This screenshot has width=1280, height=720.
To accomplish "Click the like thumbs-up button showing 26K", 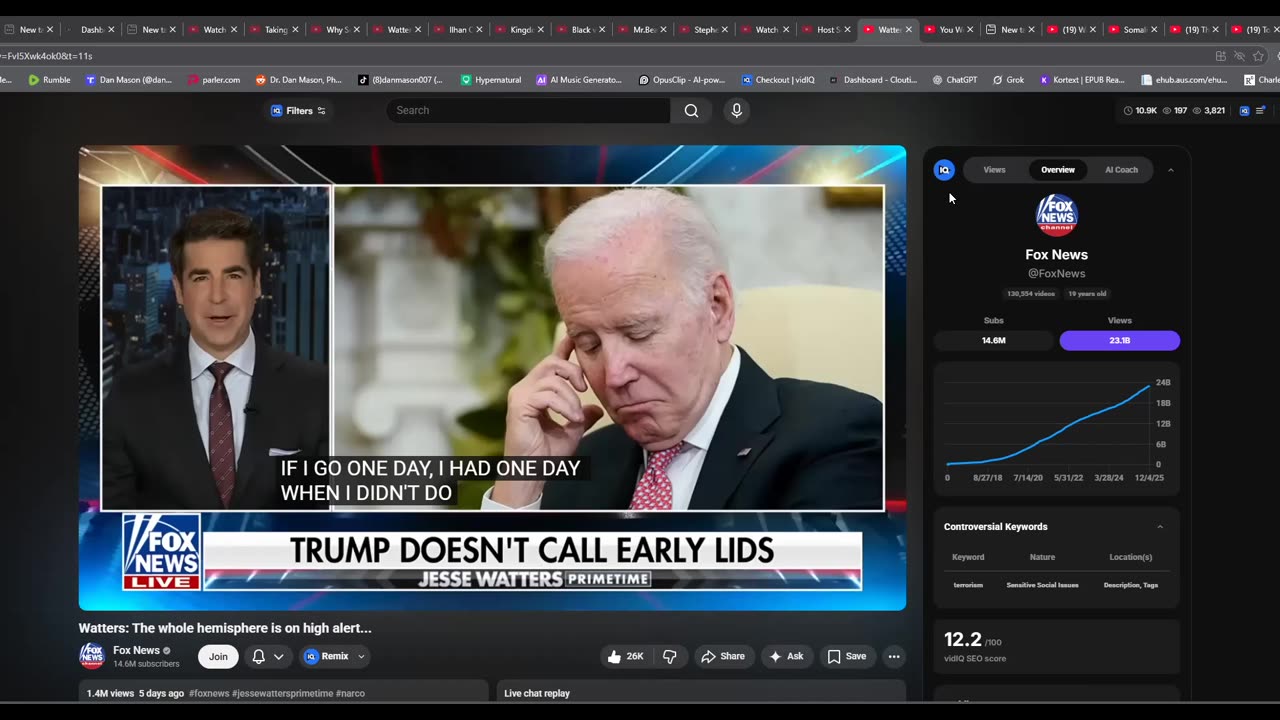I will pos(626,656).
